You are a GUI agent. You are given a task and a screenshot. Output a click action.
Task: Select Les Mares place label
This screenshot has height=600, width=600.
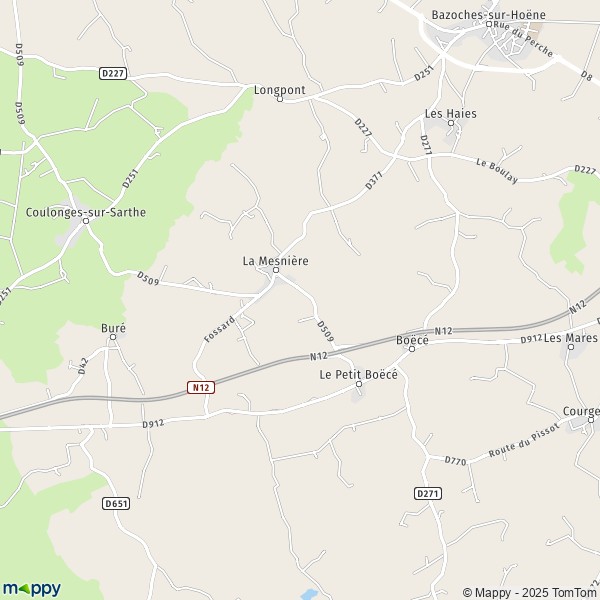coord(570,338)
